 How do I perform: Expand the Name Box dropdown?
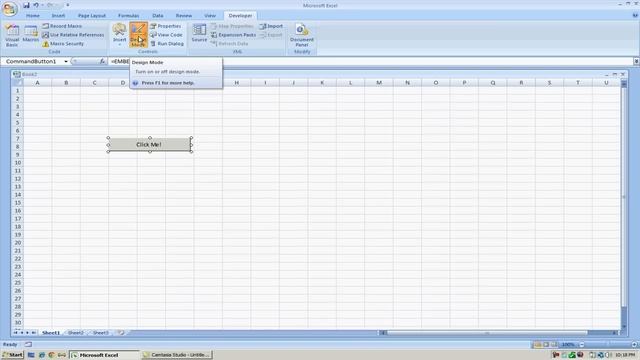click(x=66, y=61)
